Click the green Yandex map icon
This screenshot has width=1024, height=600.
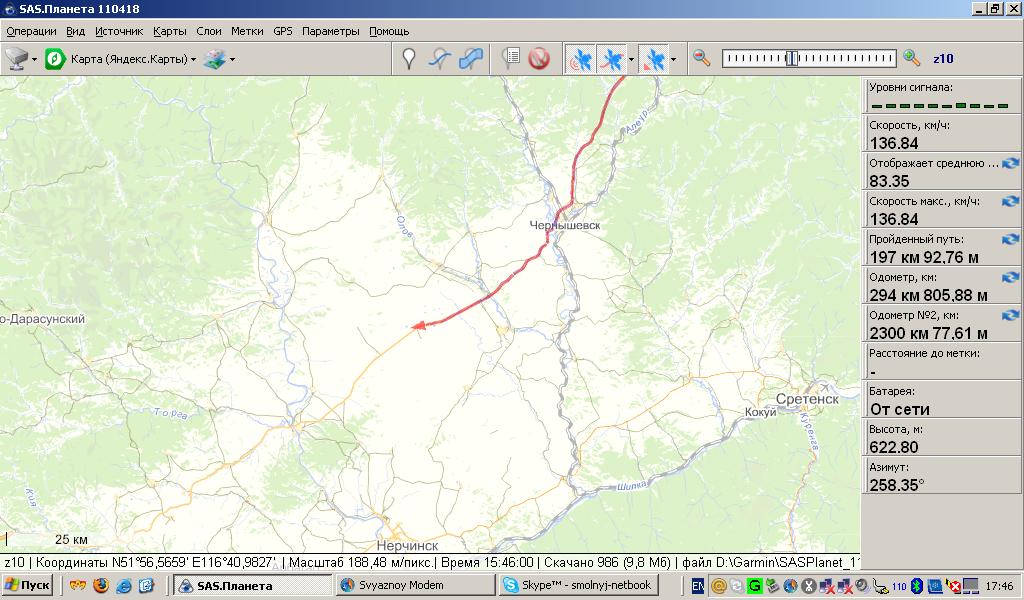pos(55,59)
